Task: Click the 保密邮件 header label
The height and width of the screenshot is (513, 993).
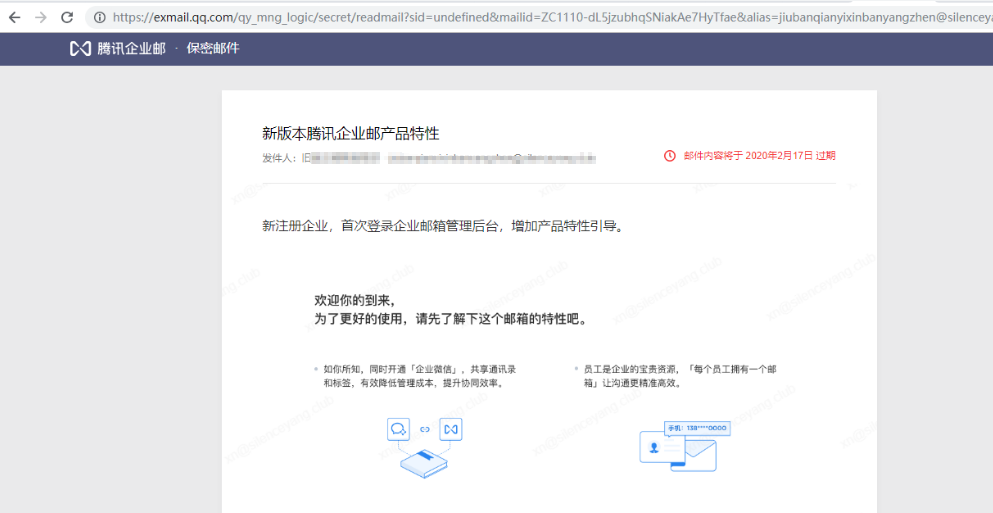Action: [213, 48]
